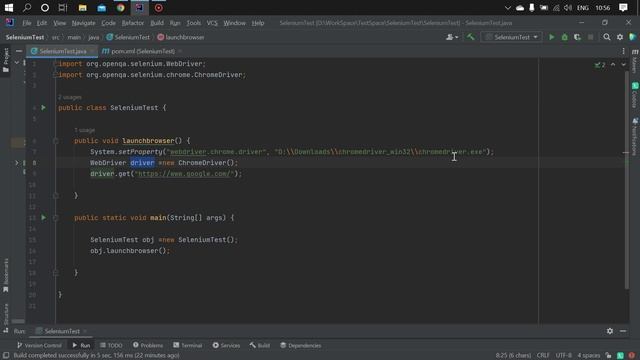Open the Bookmarks tool window stripe button
Screen dimensions: 640x360
[x=6, y=275]
